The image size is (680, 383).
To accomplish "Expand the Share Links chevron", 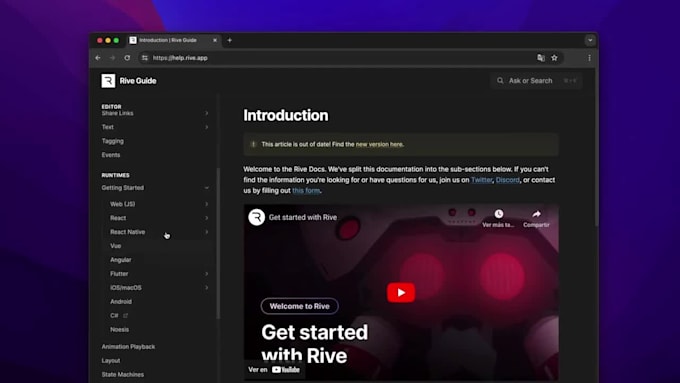I will [206, 113].
